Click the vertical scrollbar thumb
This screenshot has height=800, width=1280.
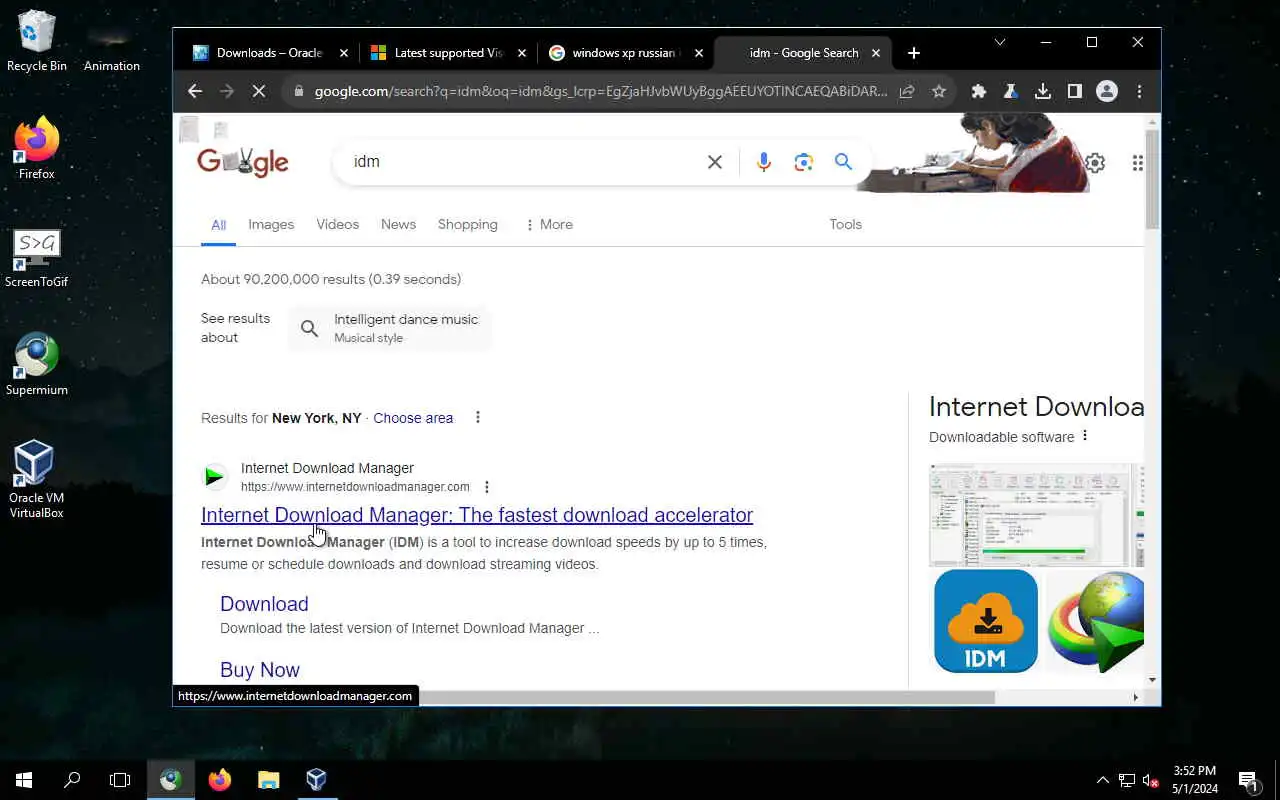1152,178
